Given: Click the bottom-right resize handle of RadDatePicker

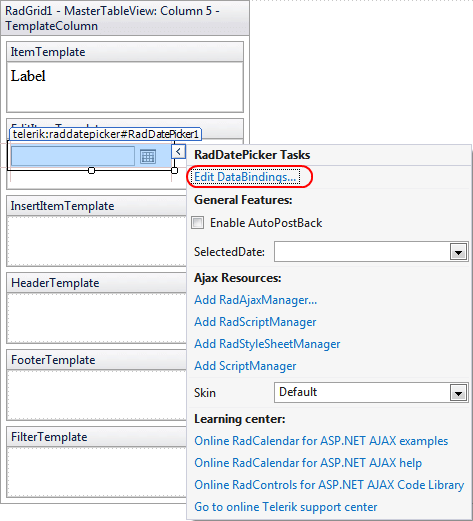Looking at the screenshot, I should 174,171.
